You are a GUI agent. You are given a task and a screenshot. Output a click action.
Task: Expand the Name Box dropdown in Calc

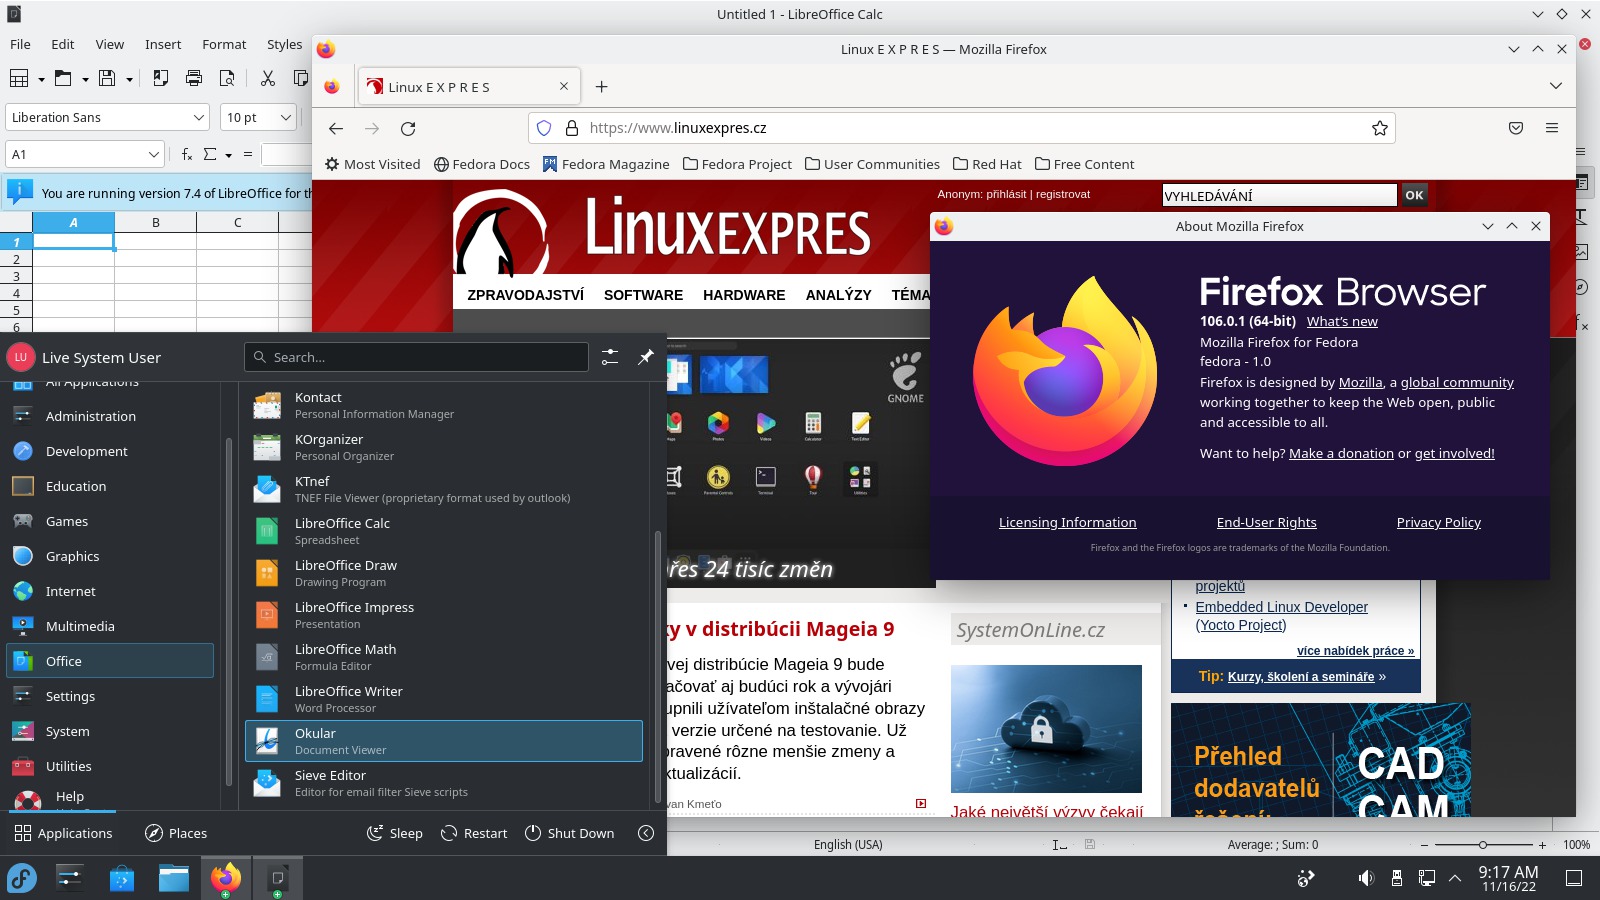point(153,154)
